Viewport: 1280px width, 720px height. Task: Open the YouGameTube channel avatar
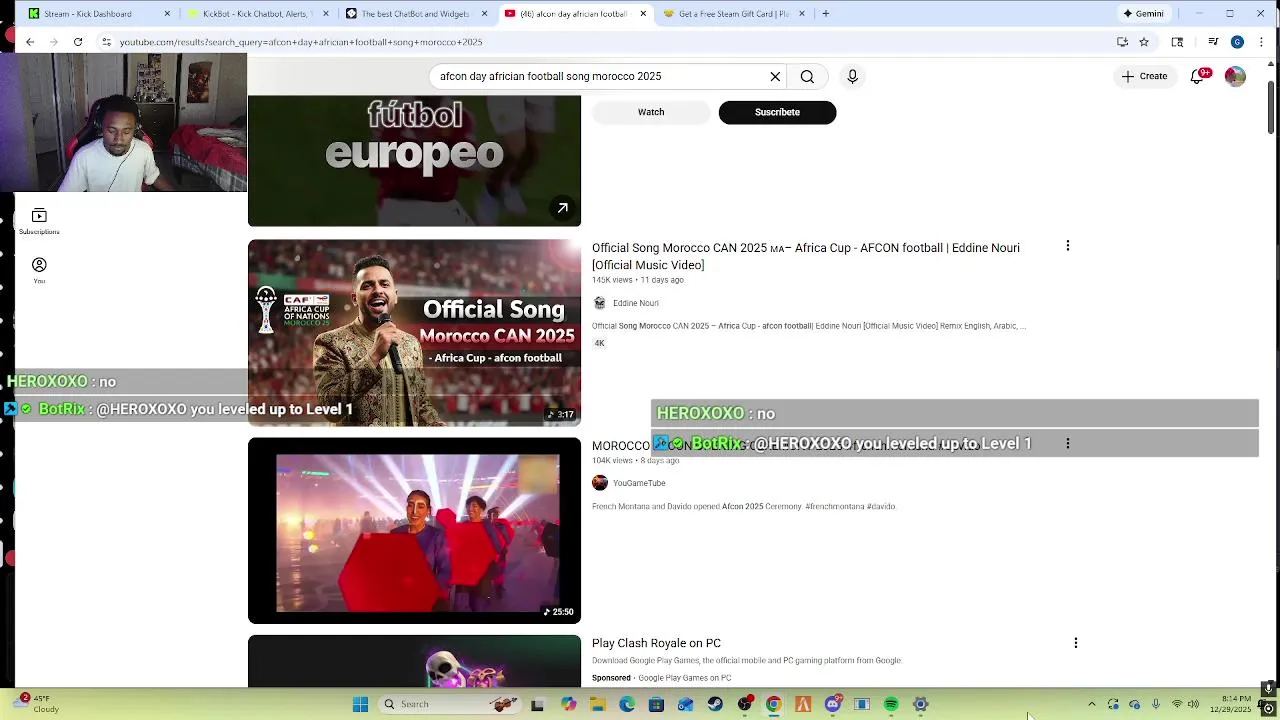(x=600, y=483)
